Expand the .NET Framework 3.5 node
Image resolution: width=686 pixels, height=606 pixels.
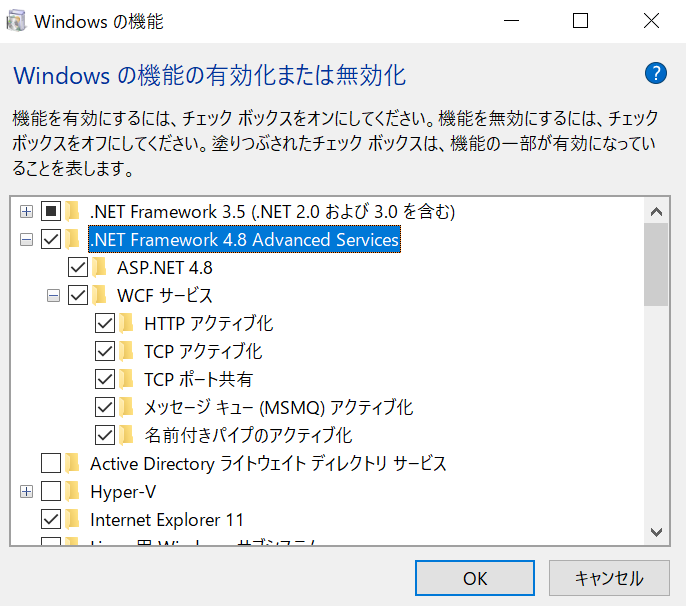(27, 212)
